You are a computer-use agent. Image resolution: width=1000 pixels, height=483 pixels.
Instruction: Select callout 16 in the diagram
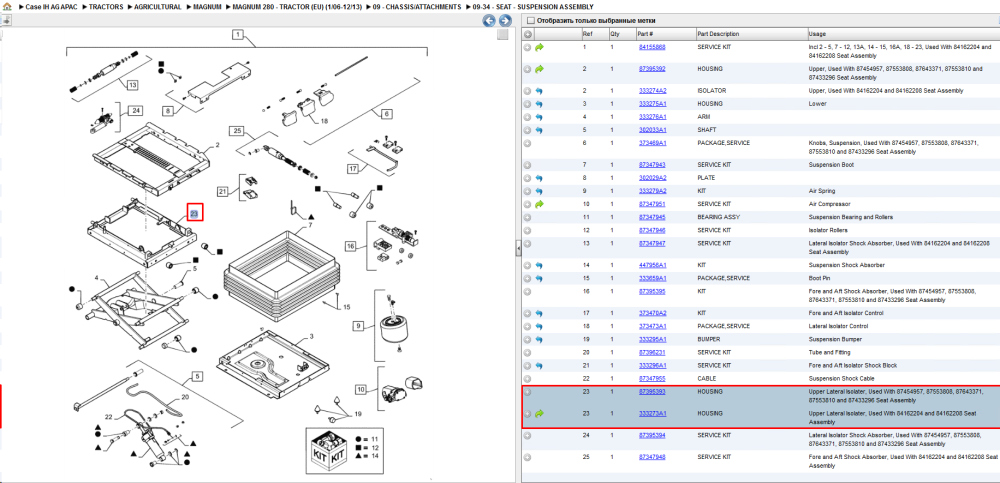(x=351, y=246)
